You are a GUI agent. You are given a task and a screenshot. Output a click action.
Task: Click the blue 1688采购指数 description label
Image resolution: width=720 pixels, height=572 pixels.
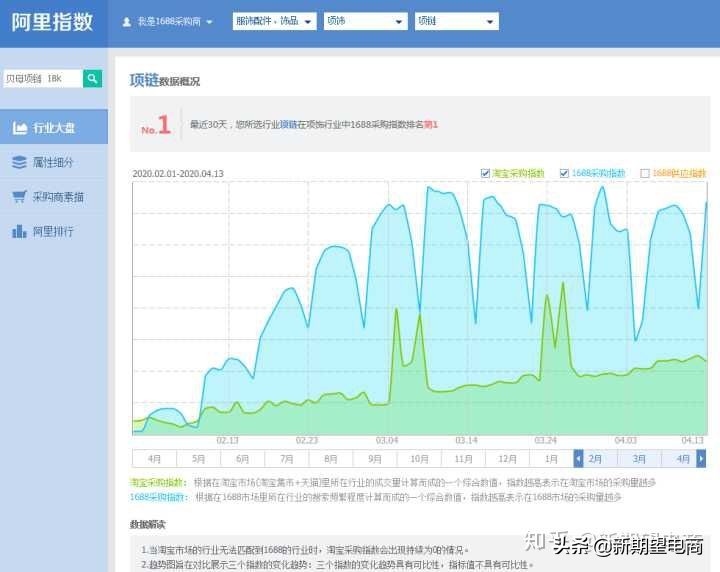159,497
